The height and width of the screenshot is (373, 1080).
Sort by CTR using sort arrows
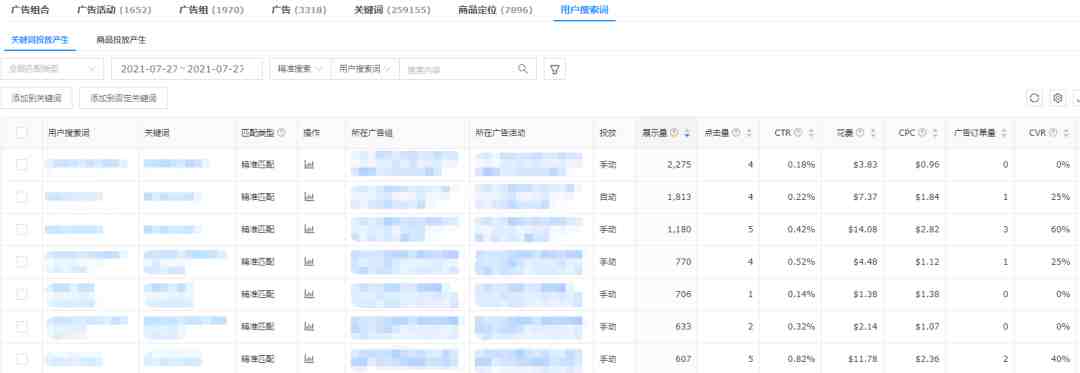(811, 133)
